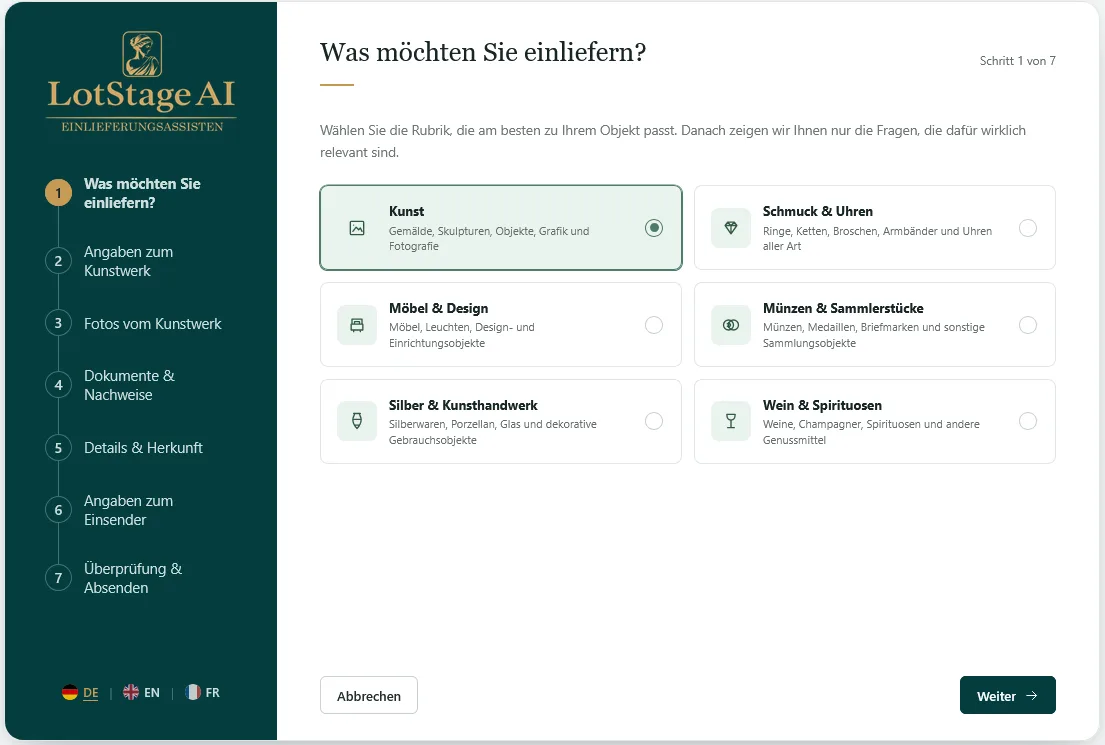Viewport: 1105px width, 745px height.
Task: Go to step 'Was möchten Sie einliefern?' in sidebar
Action: click(142, 193)
